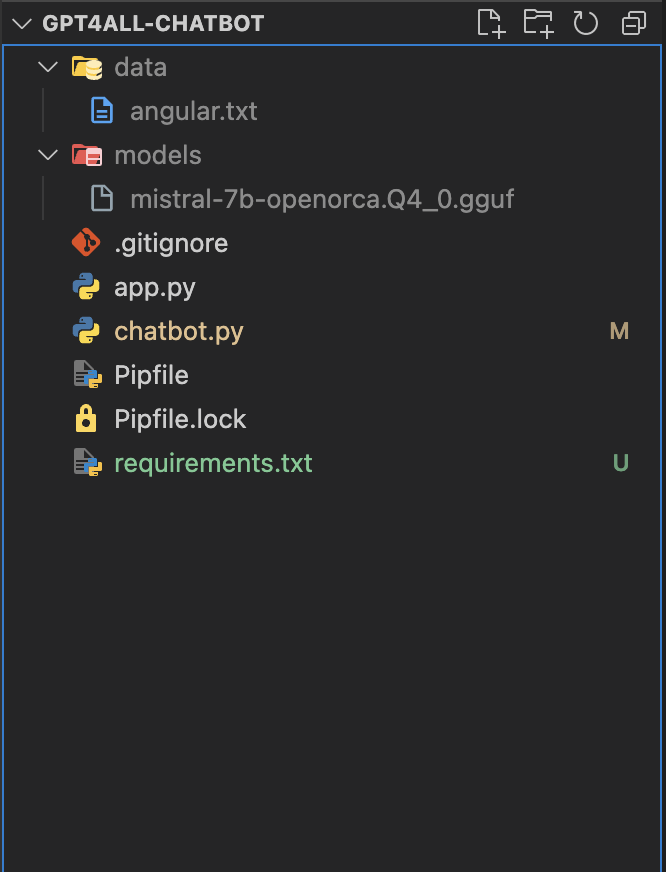
Task: Click the Python icon beside app.py
Action: pos(86,288)
